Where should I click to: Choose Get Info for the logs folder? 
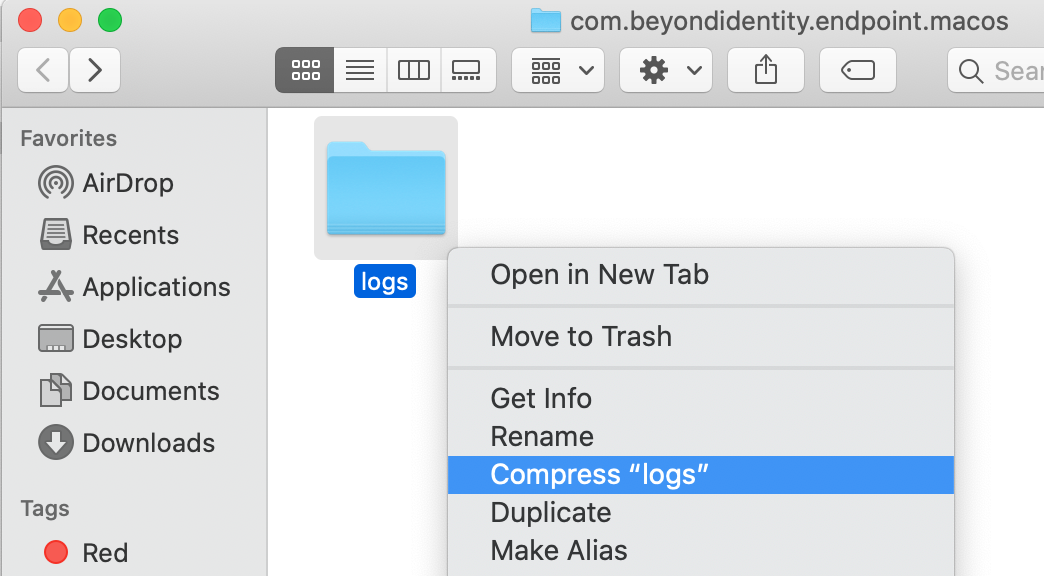tap(541, 399)
